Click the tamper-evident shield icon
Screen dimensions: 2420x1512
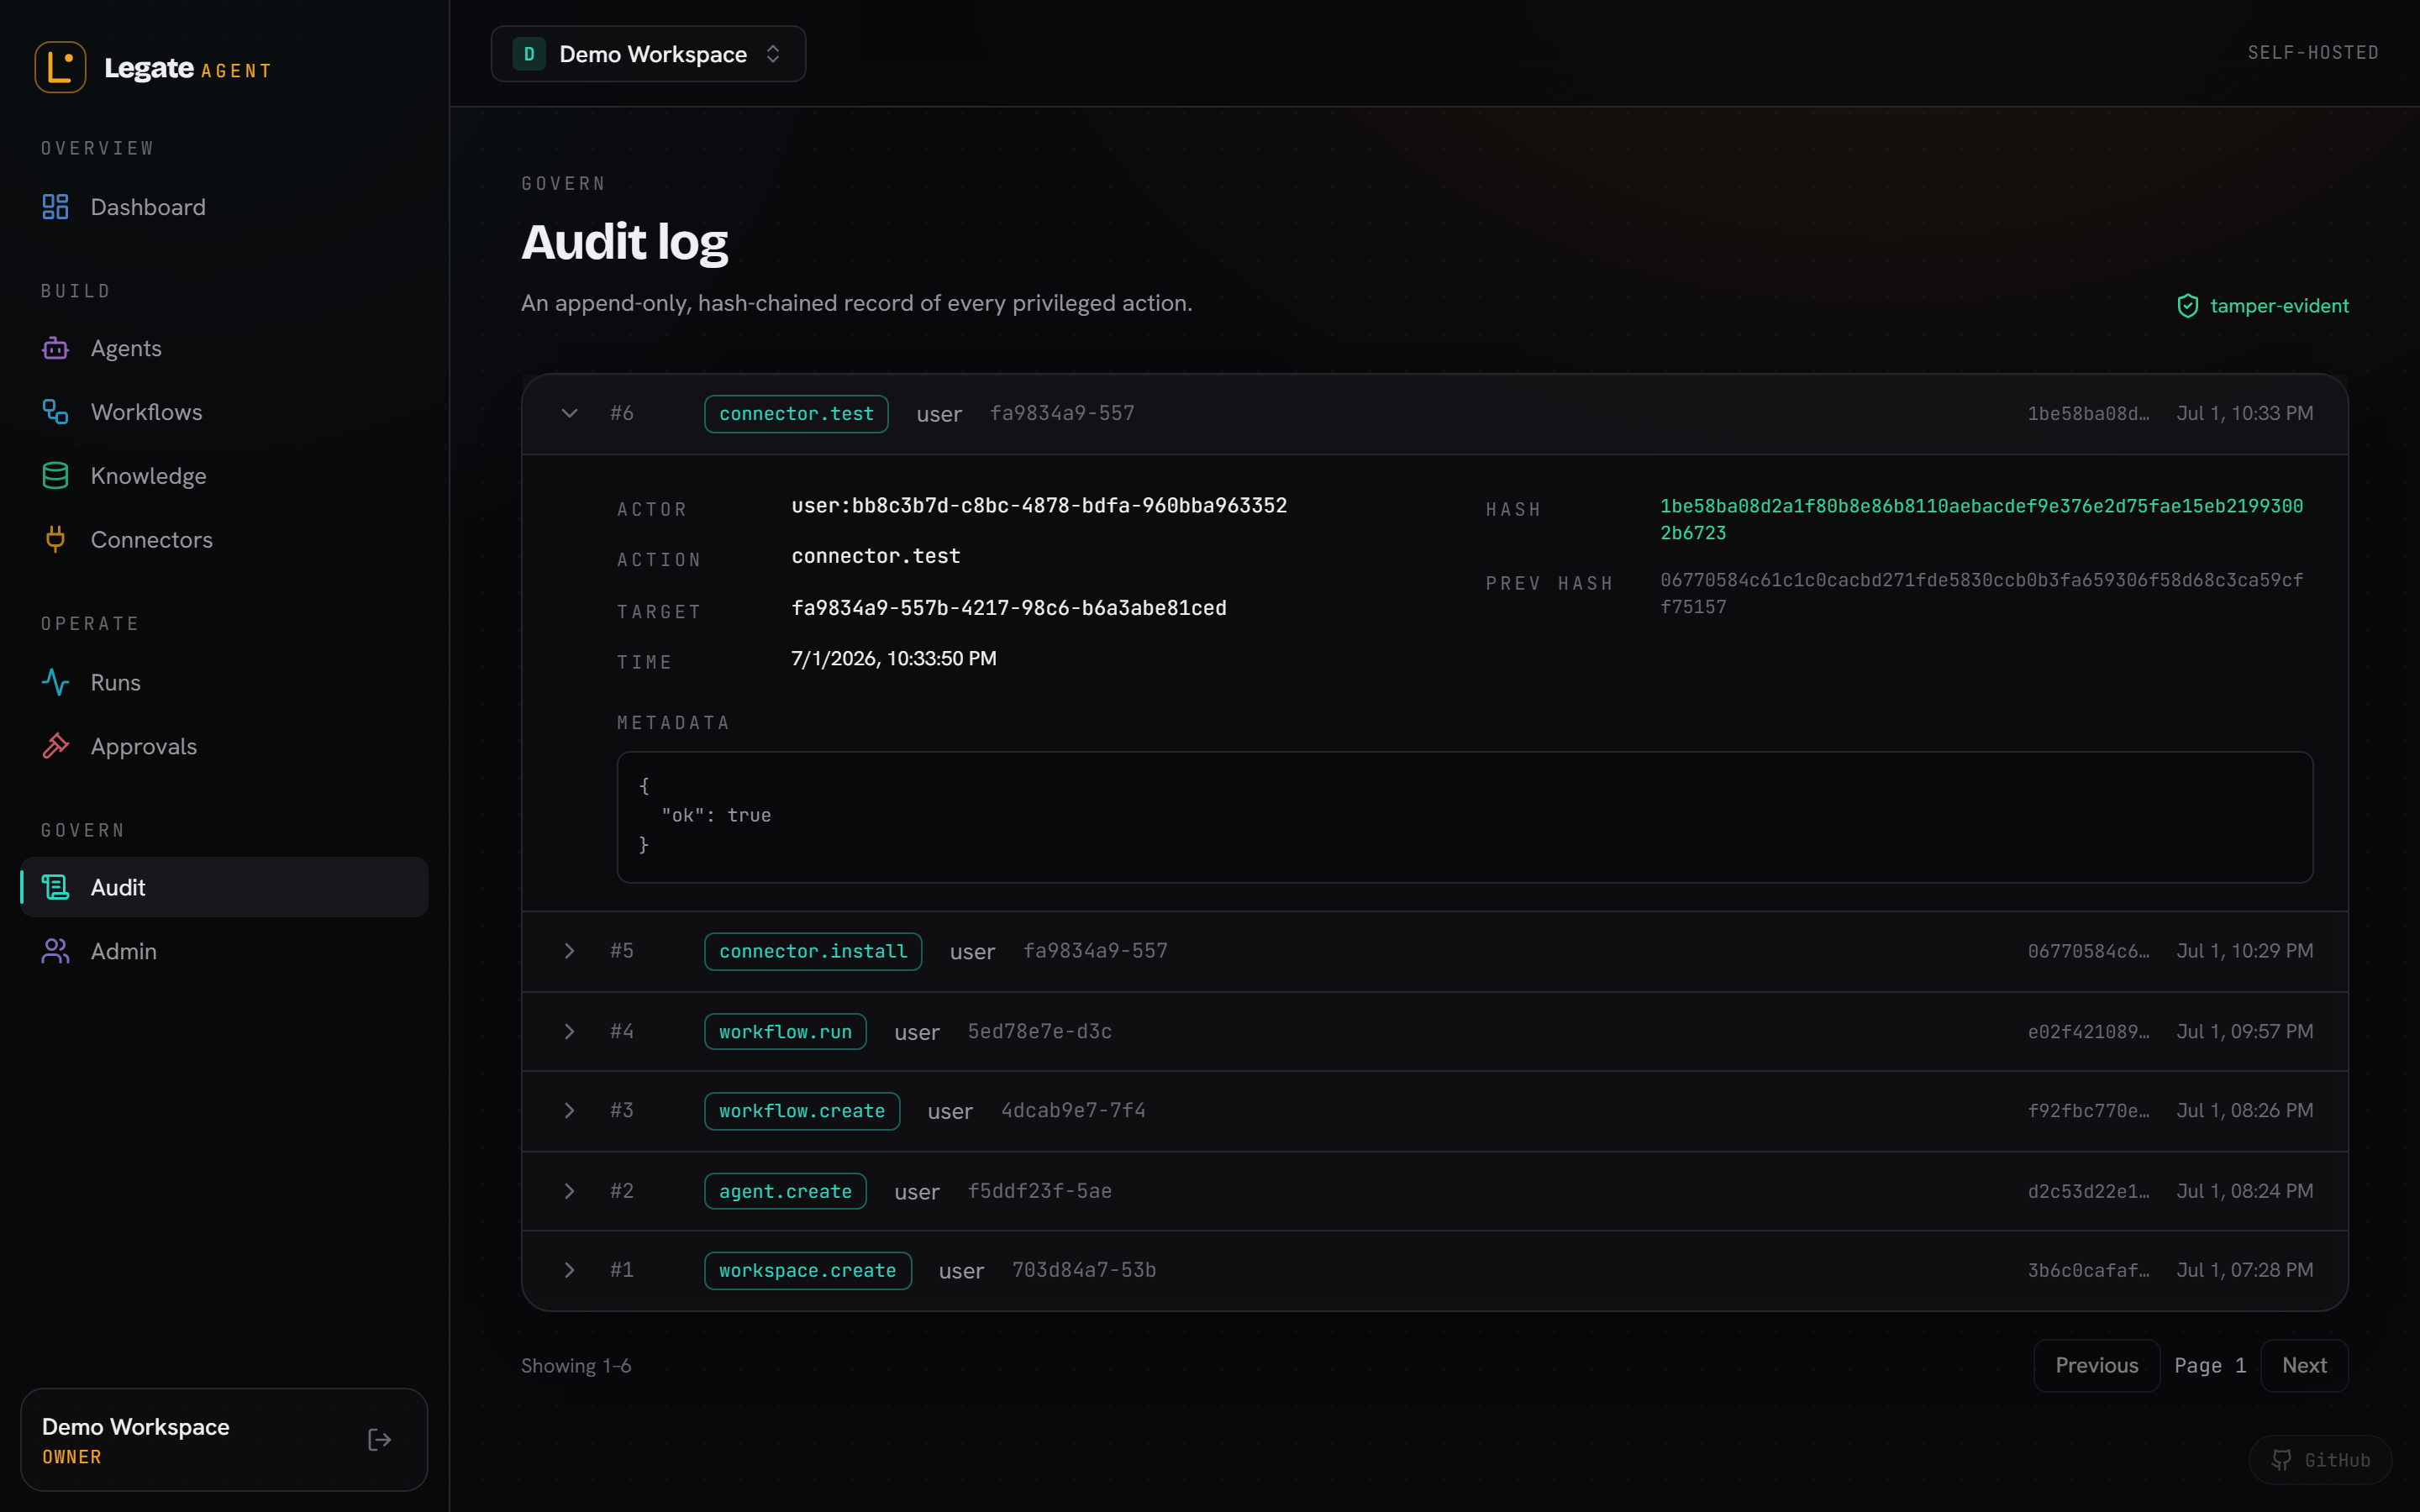tap(2187, 306)
